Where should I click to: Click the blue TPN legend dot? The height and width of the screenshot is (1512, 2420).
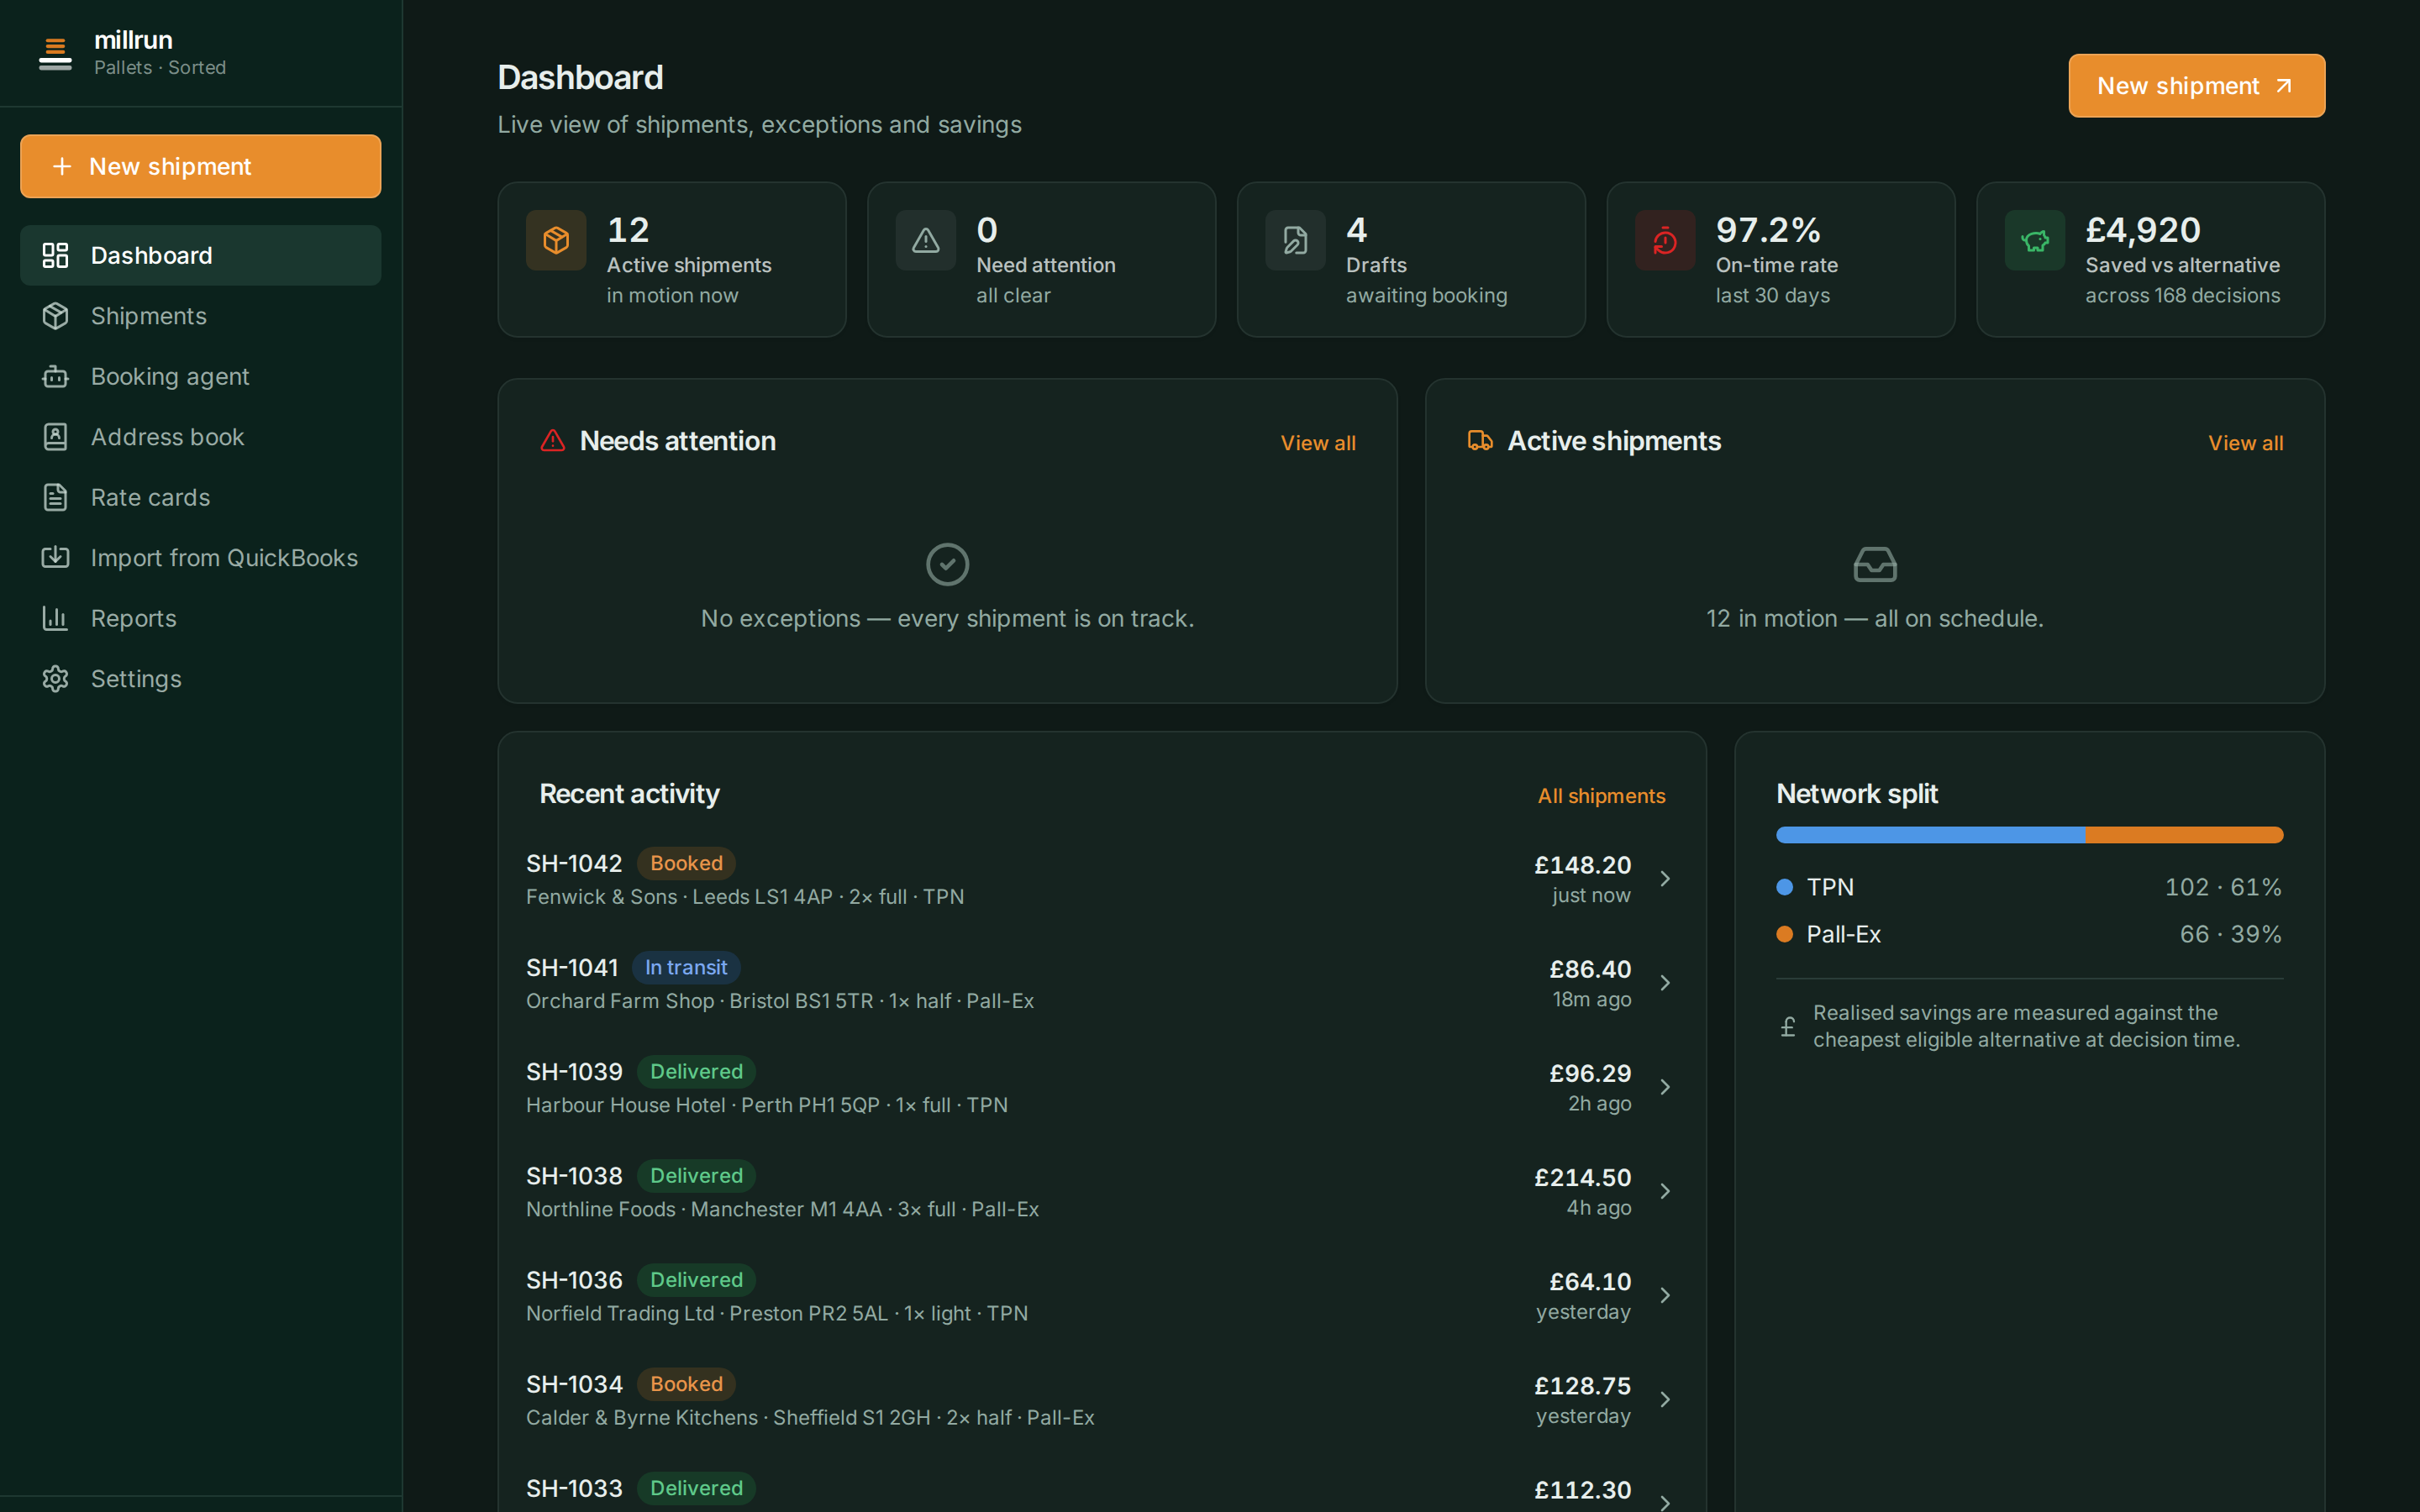pyautogui.click(x=1784, y=887)
